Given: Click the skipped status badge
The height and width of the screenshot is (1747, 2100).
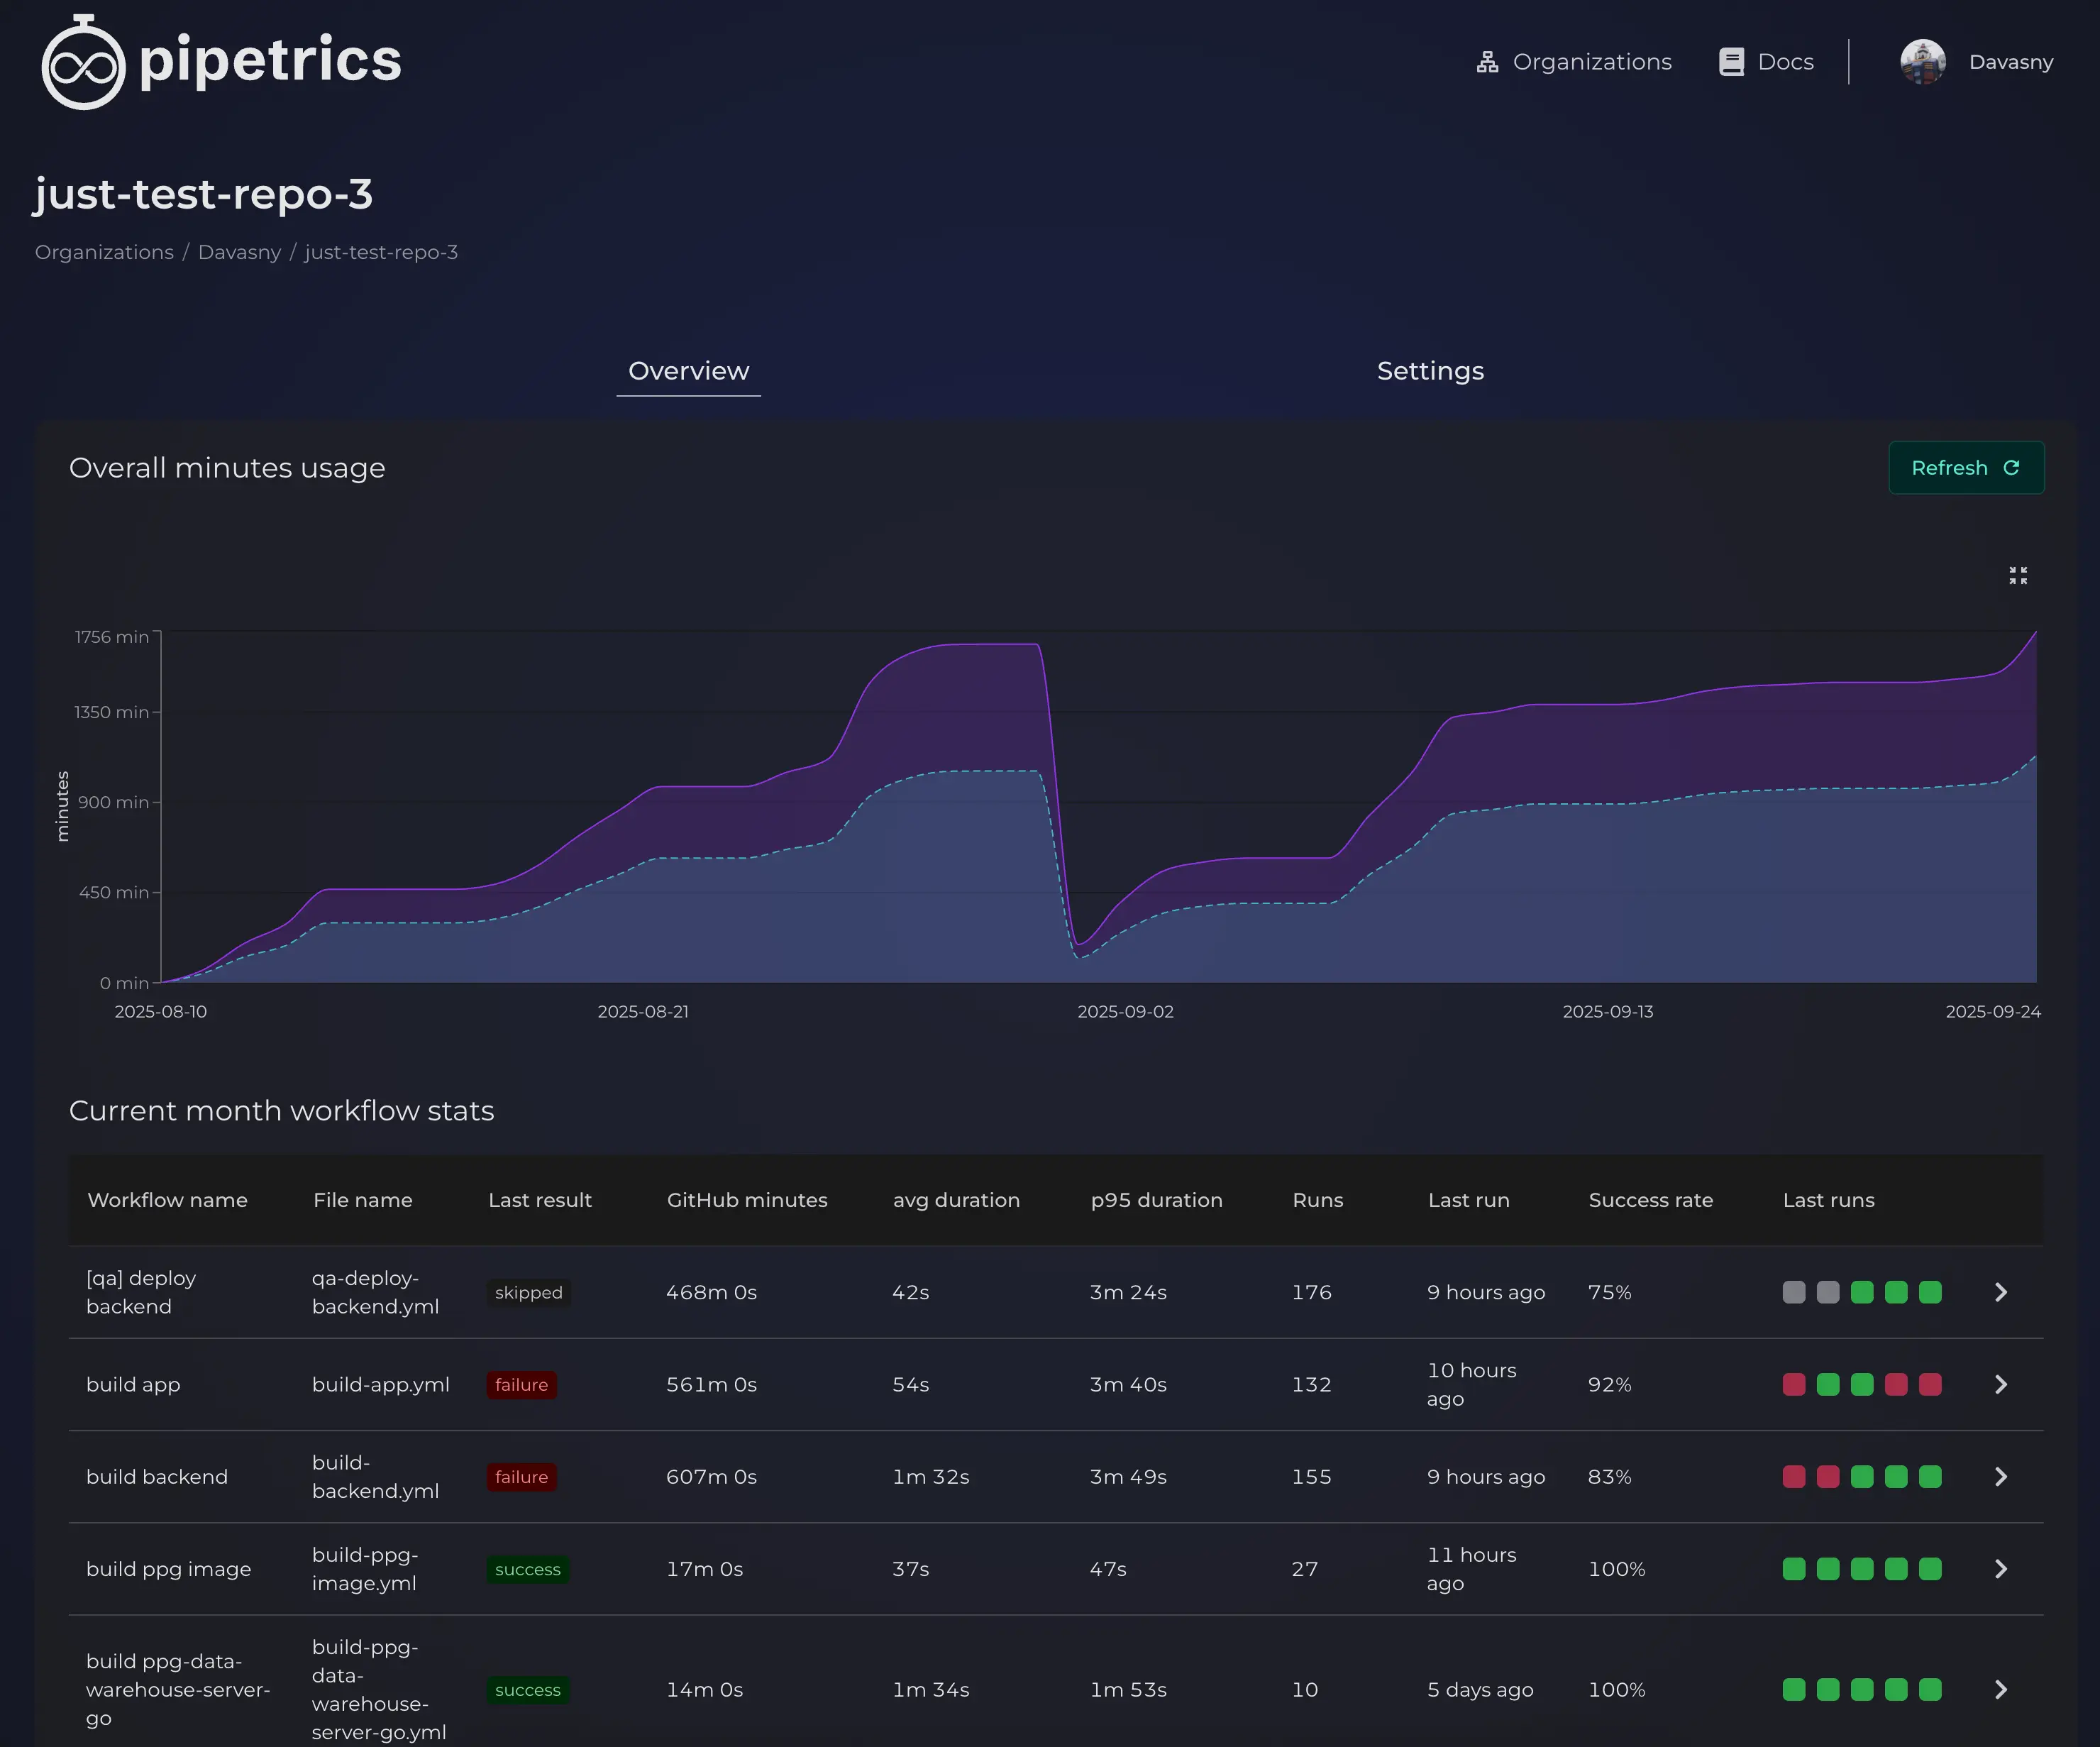Looking at the screenshot, I should 528,1292.
